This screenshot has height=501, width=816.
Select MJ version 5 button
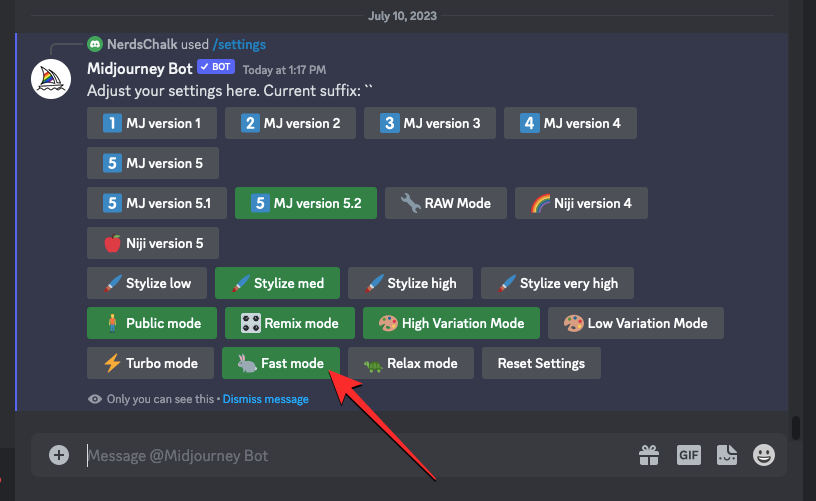[152, 163]
